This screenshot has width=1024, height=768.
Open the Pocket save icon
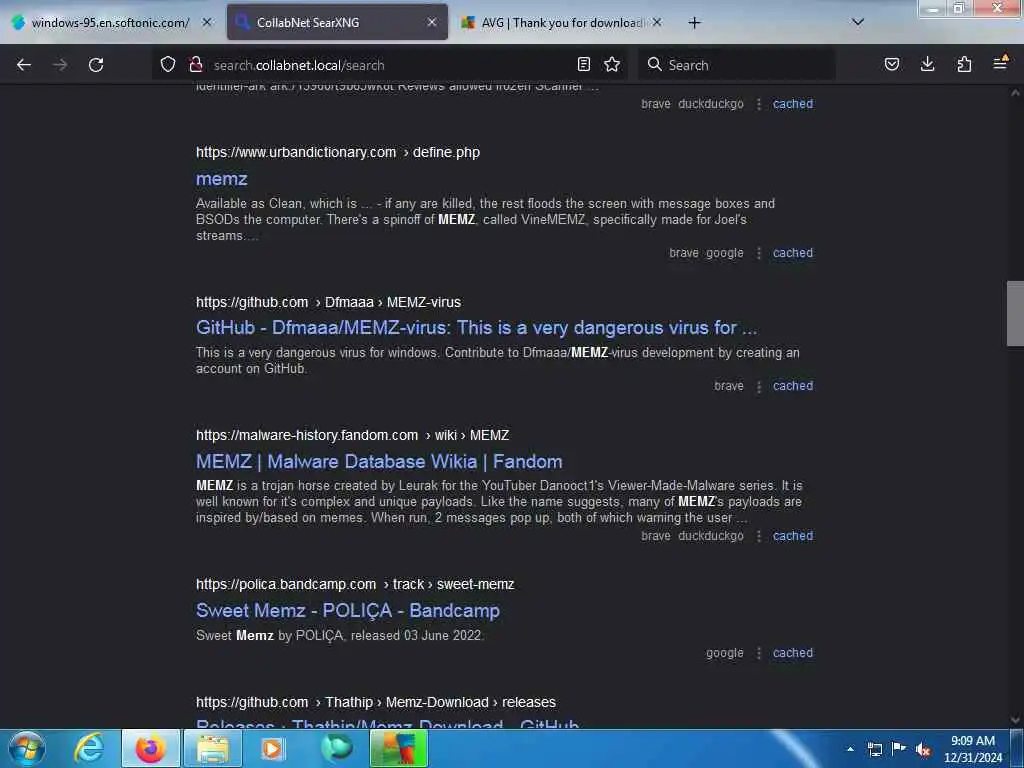click(892, 64)
